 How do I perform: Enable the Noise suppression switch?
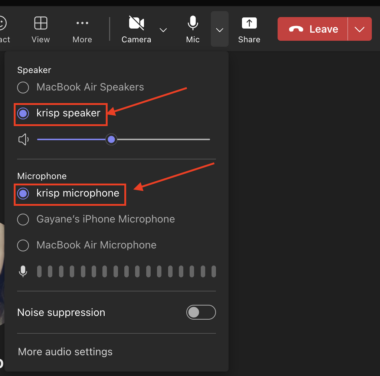[x=201, y=312]
